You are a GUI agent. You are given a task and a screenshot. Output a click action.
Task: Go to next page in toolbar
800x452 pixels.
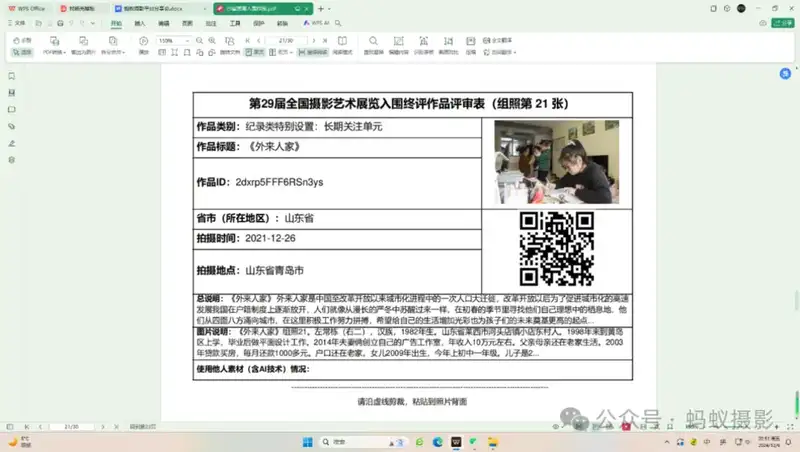pyautogui.click(x=313, y=40)
